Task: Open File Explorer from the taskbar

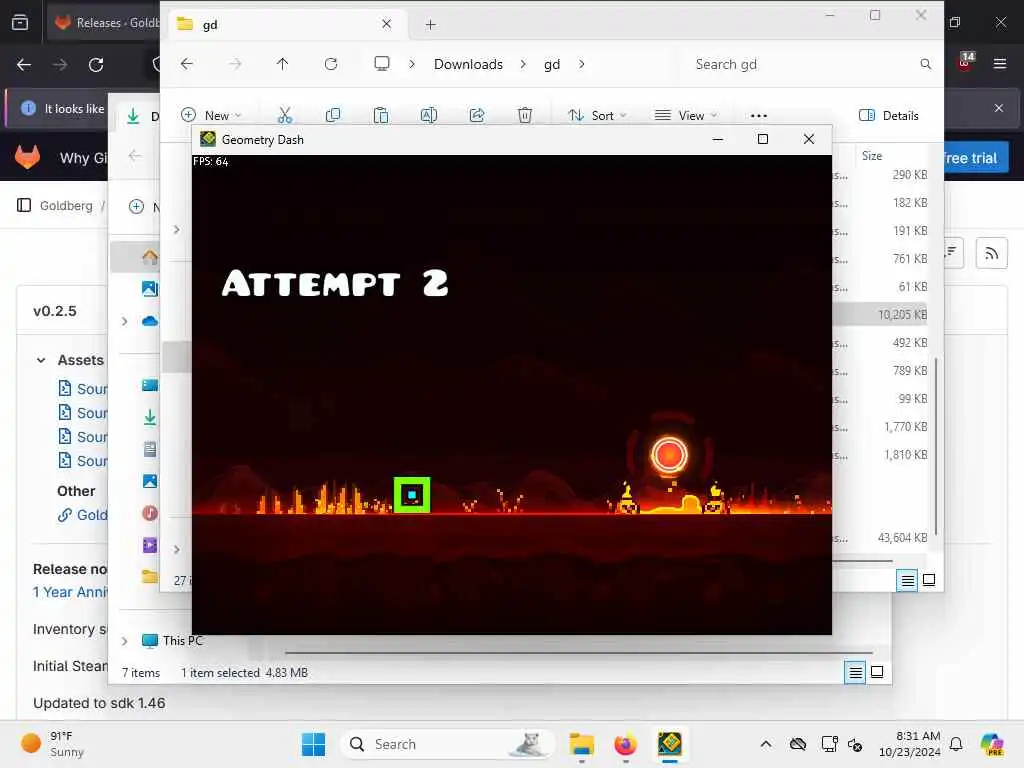Action: pos(581,744)
